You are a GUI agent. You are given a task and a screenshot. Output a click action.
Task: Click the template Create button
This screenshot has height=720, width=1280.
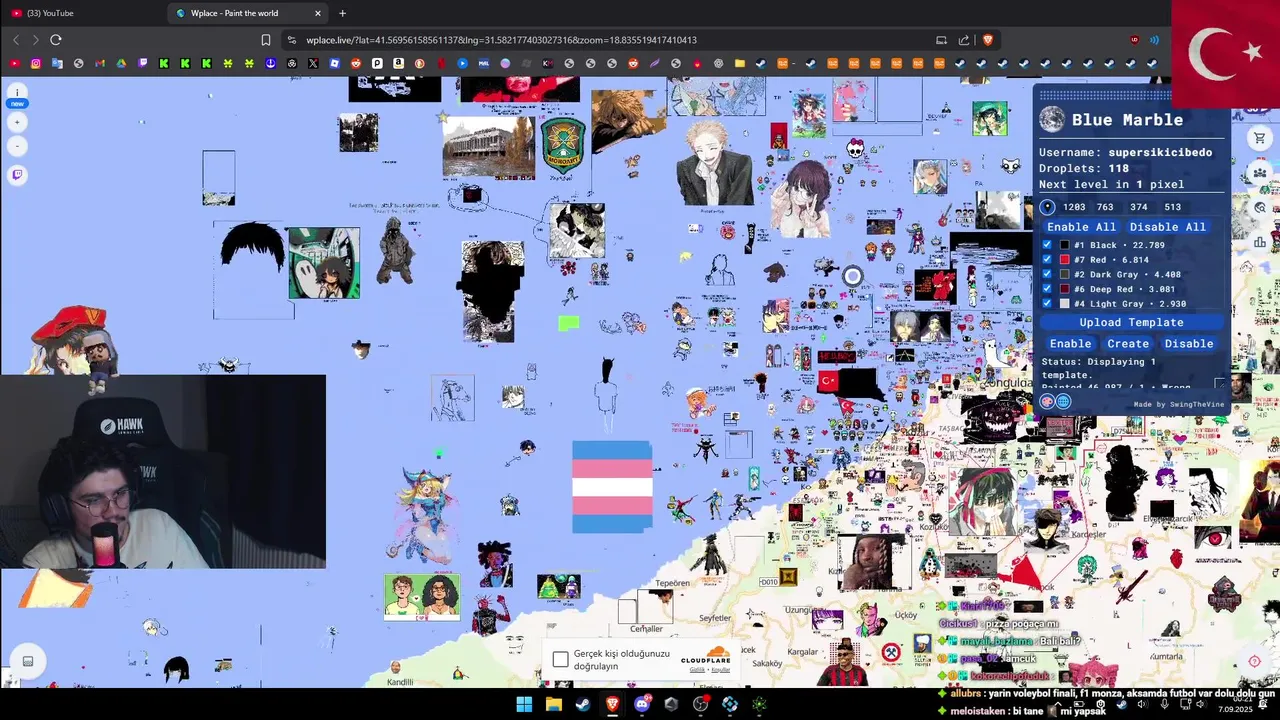(1128, 343)
